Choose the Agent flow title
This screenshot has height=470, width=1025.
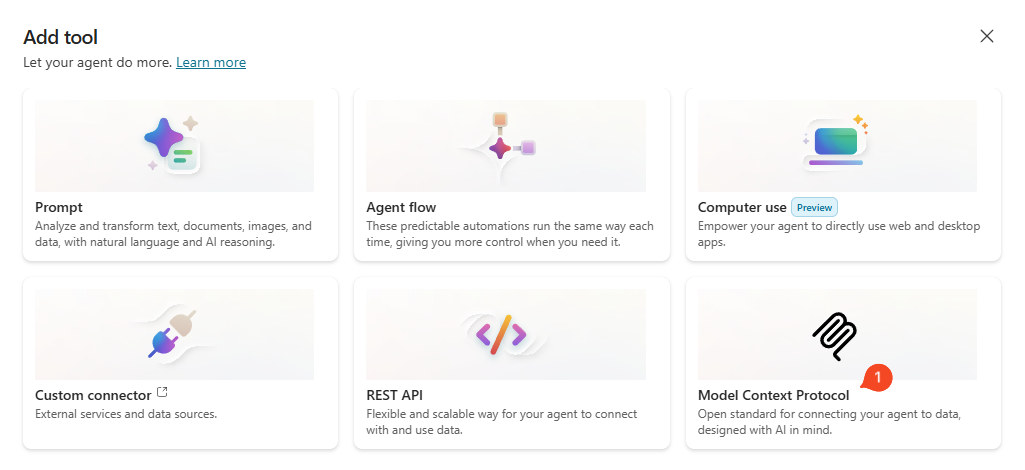401,207
